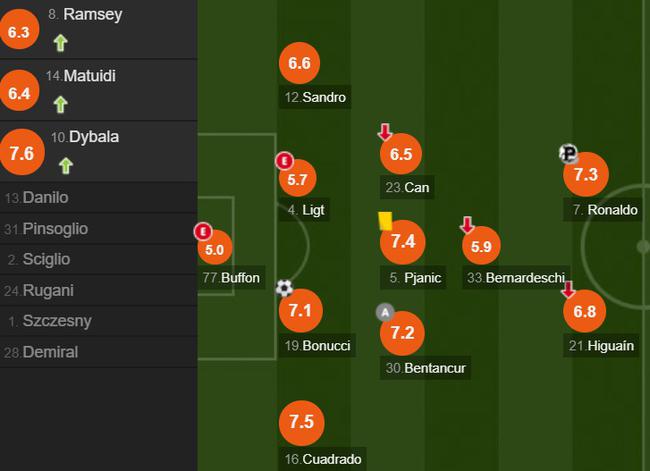Viewport: 650px width, 471px height.
Task: Click the Ronaldo name label
Action: [612, 210]
